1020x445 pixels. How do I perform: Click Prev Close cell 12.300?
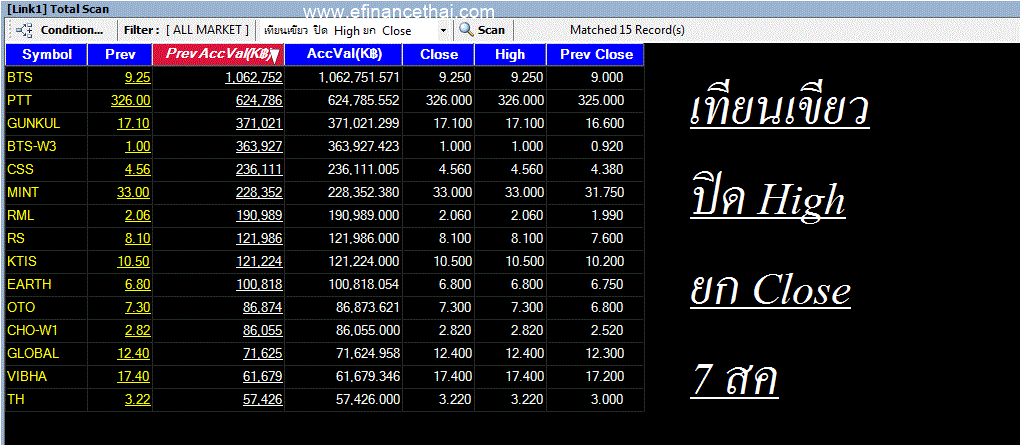point(604,353)
